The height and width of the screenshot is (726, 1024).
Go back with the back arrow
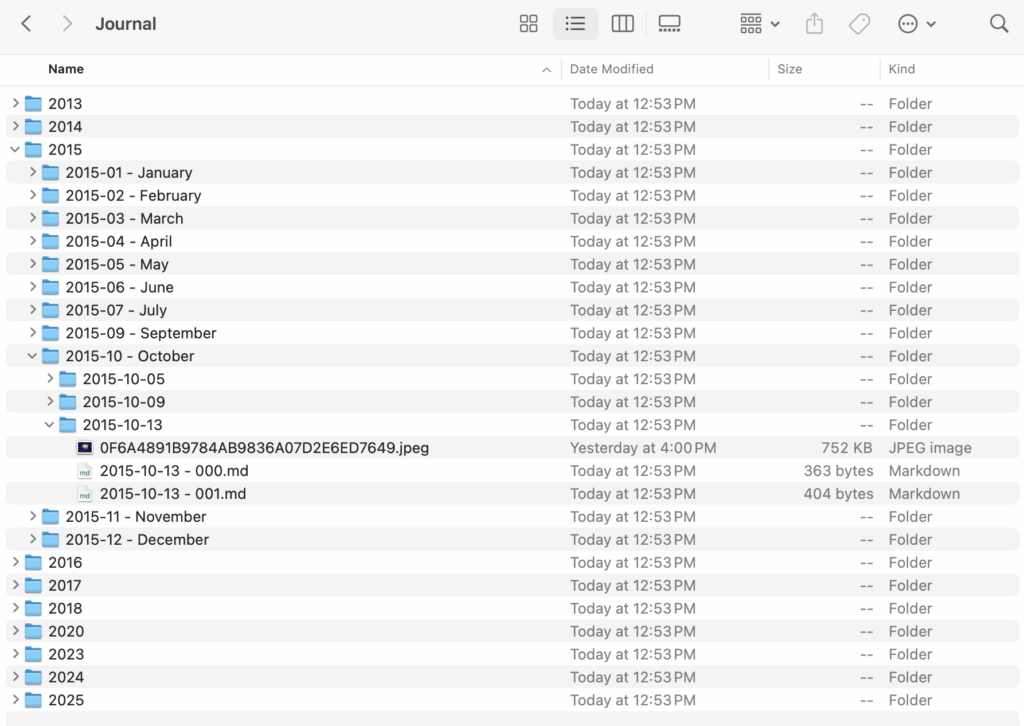(x=27, y=24)
